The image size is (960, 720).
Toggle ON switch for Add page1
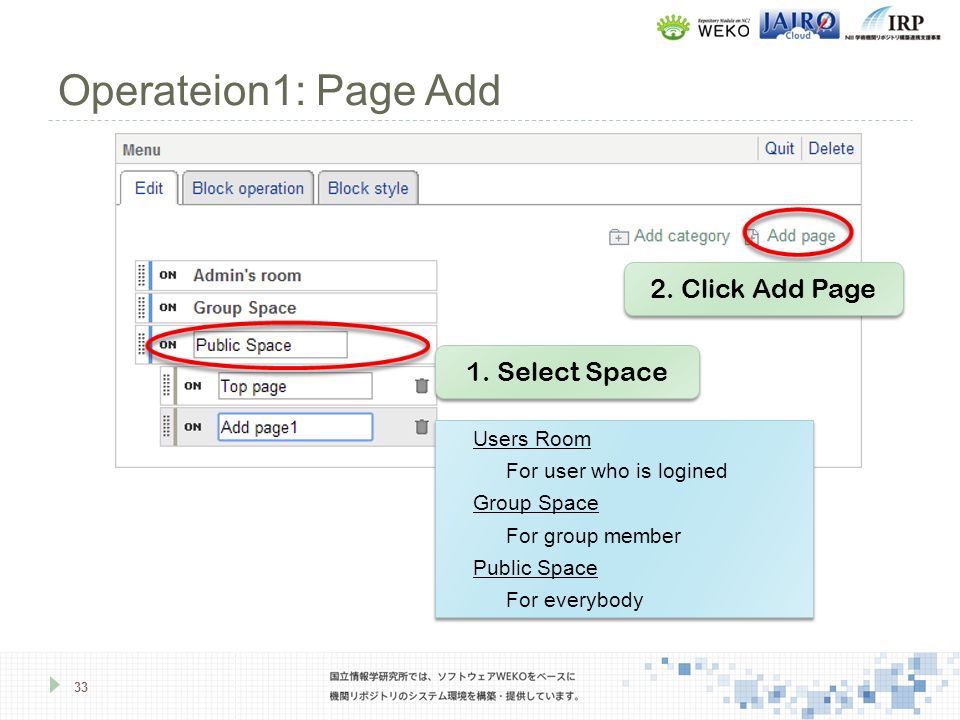point(193,427)
